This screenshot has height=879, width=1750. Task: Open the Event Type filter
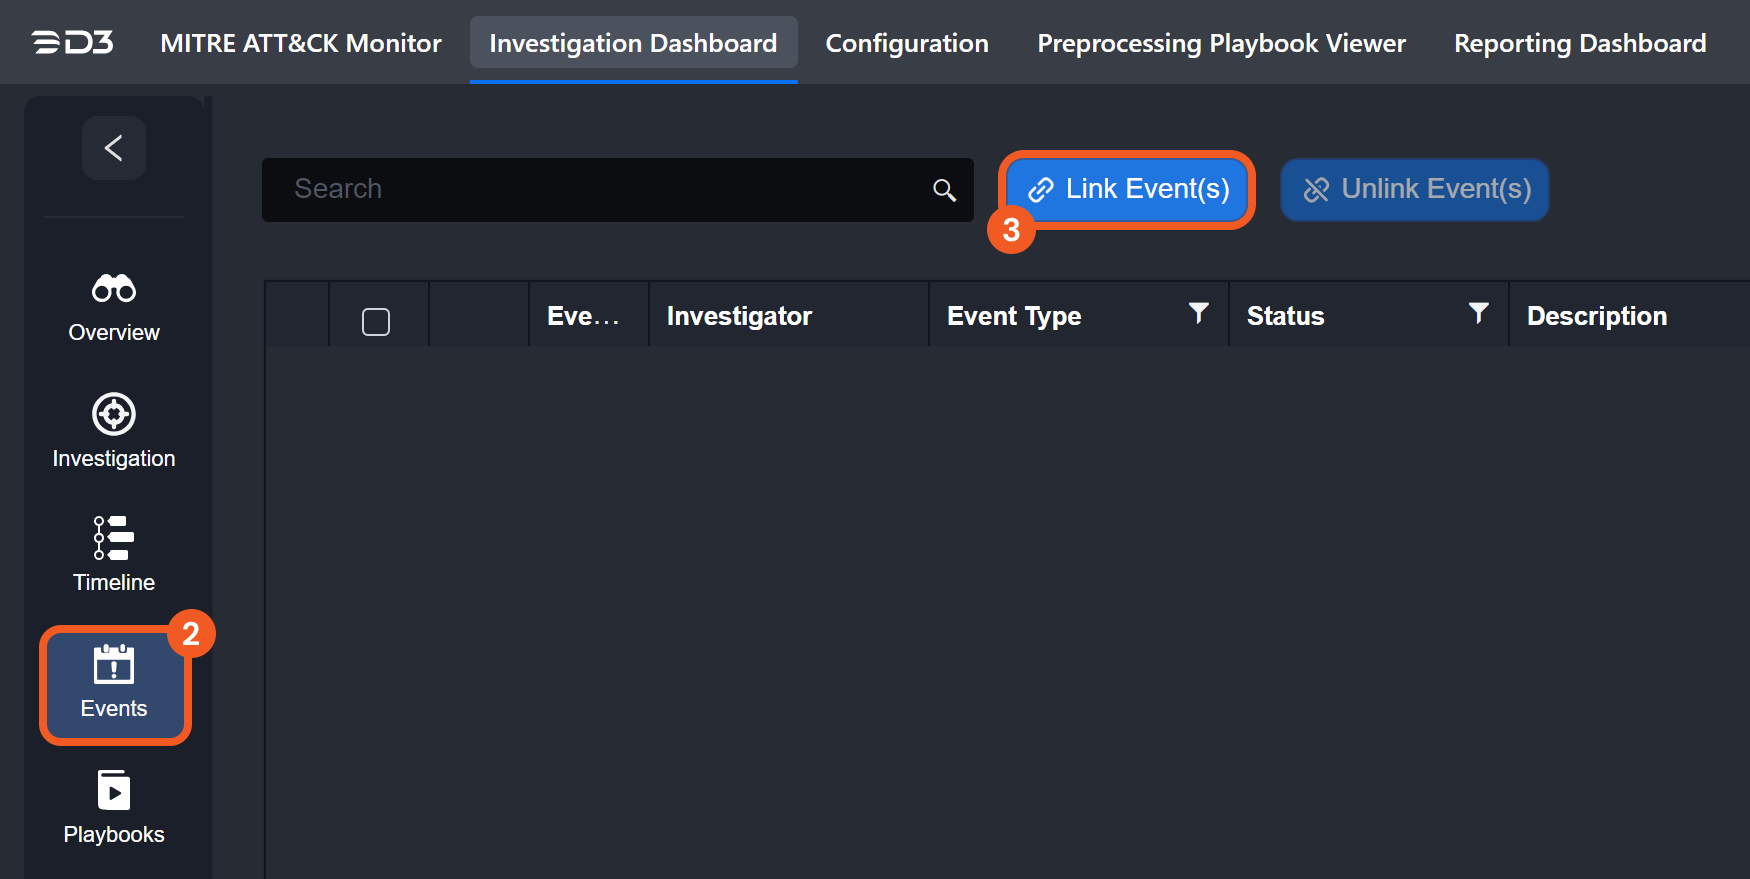click(x=1198, y=313)
